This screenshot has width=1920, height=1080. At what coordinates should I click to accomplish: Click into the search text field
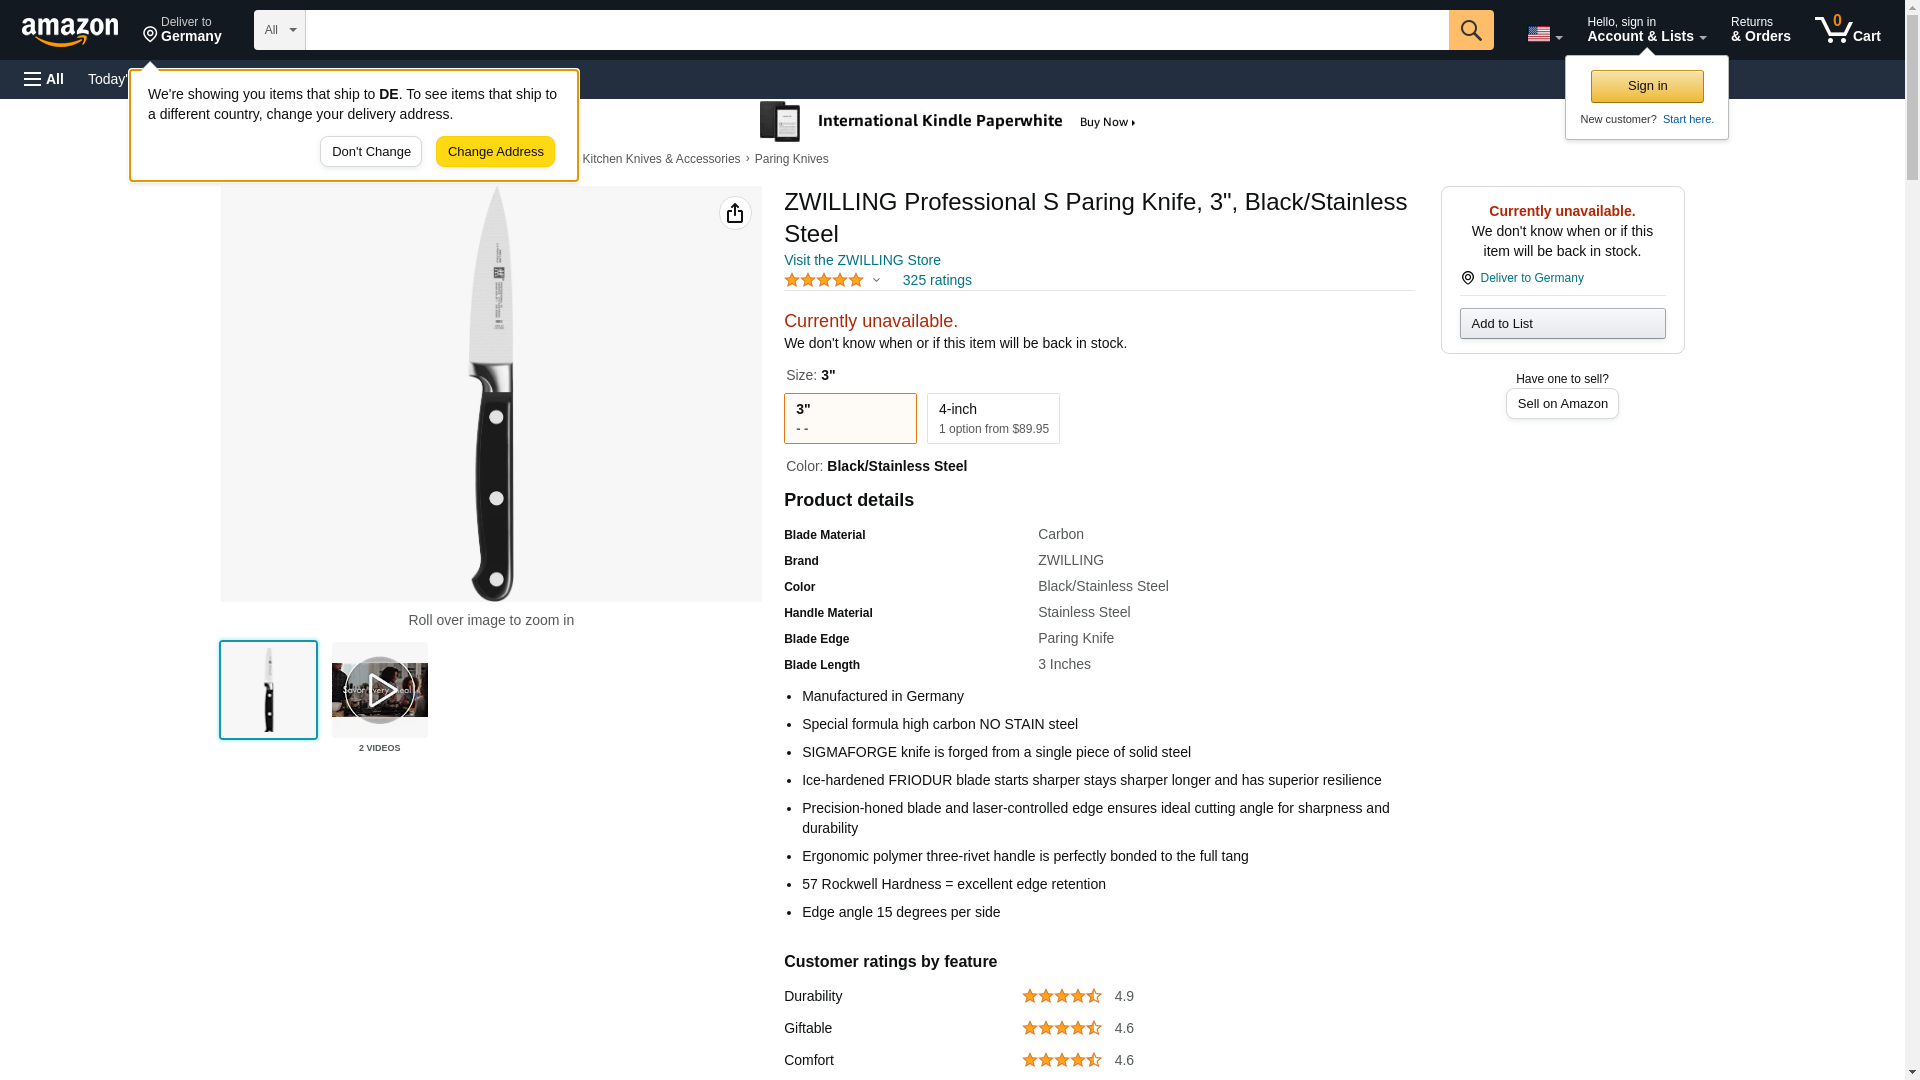pos(876,30)
